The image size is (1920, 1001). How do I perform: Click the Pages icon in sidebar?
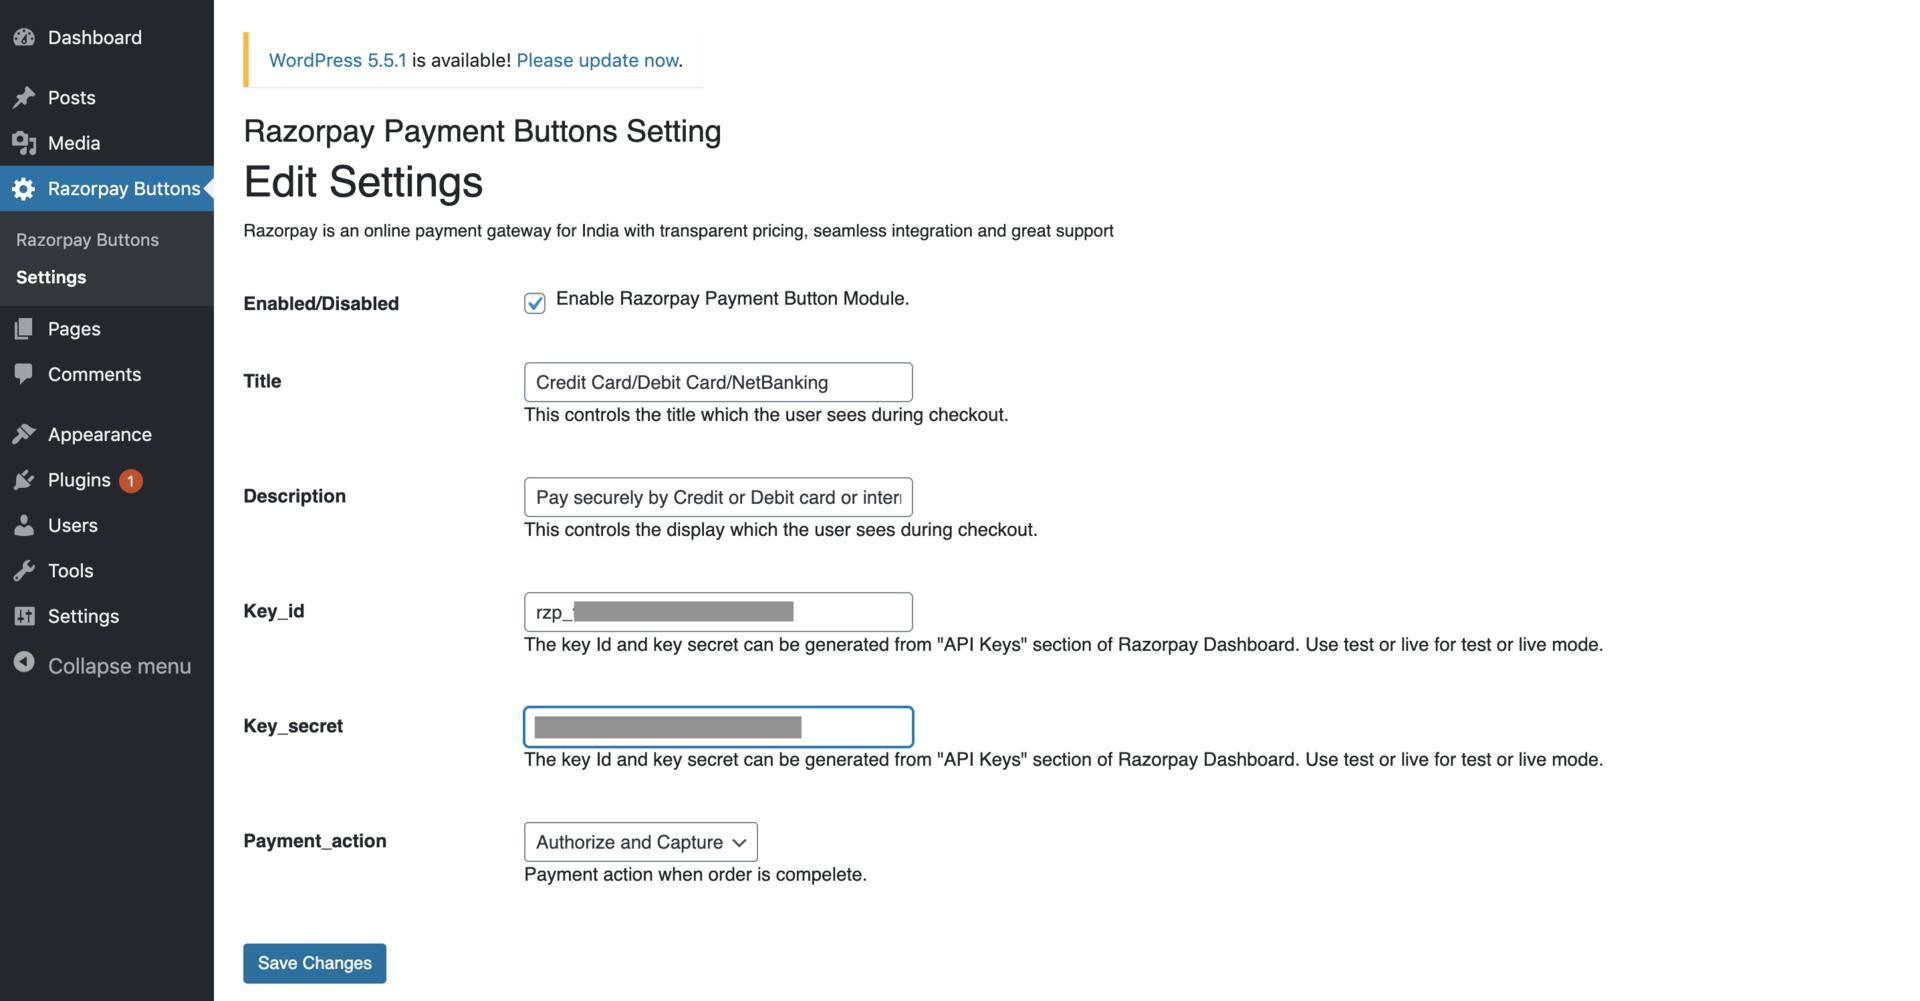(x=24, y=328)
